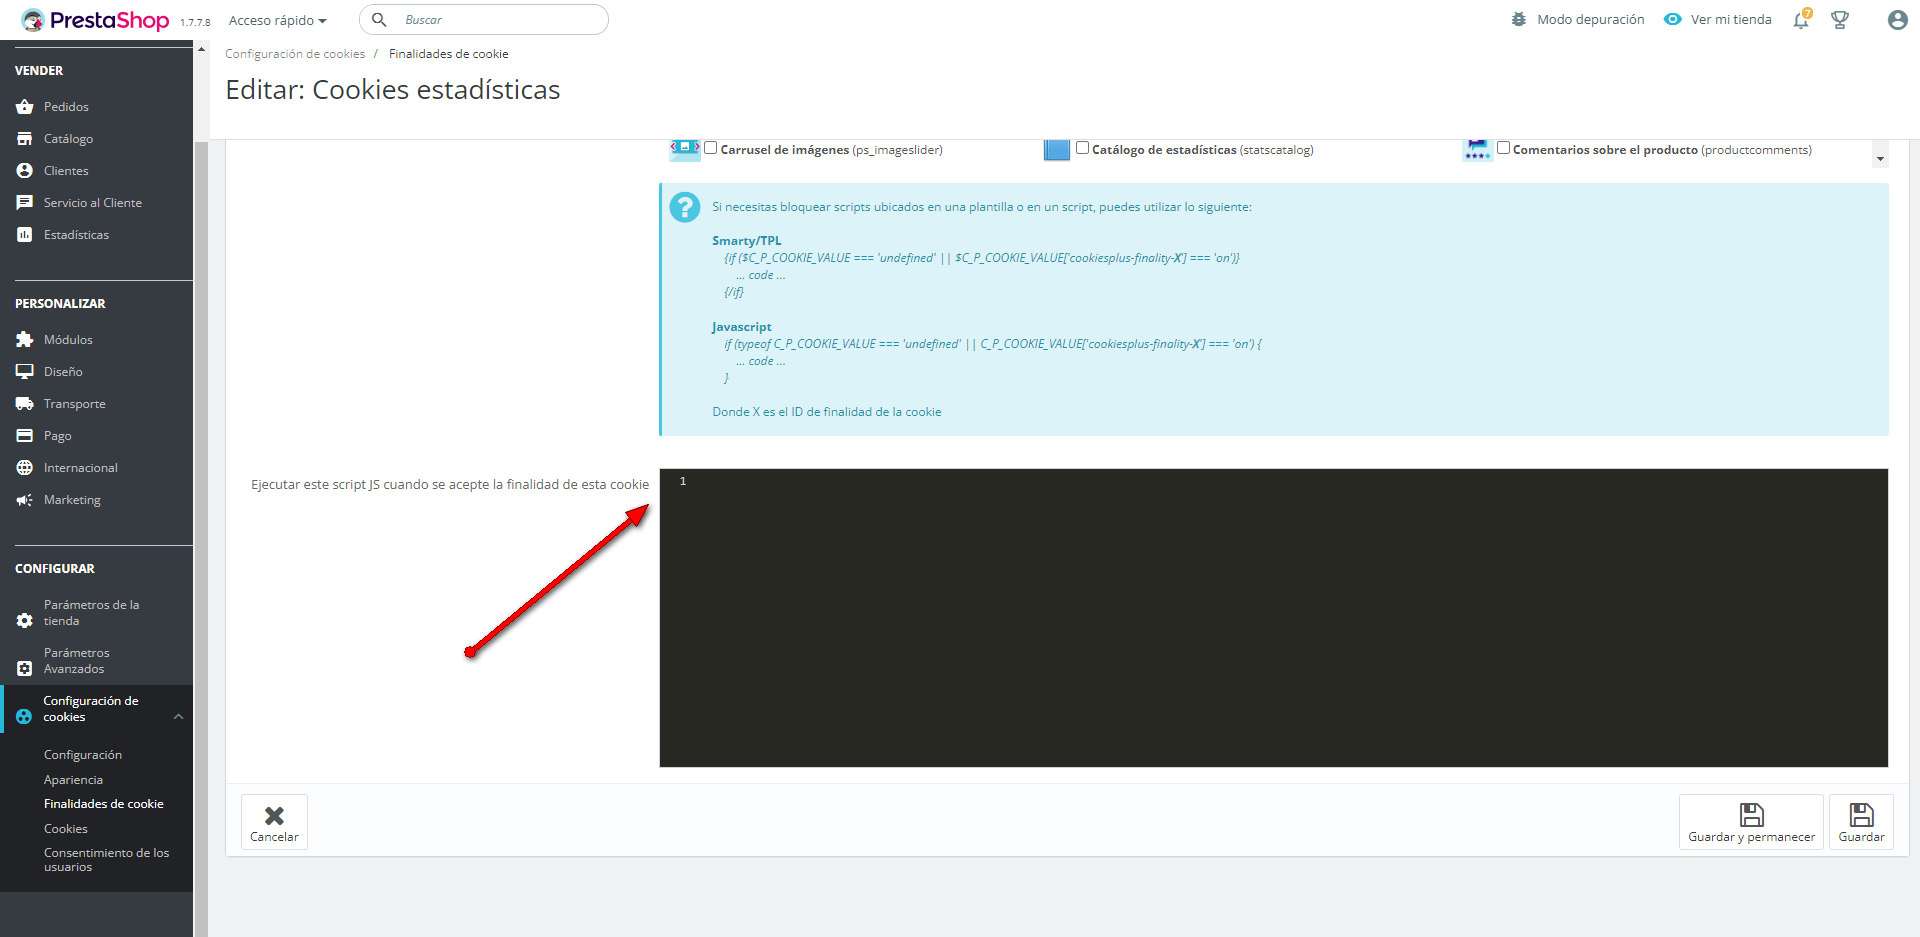The width and height of the screenshot is (1920, 937).
Task: Open the Configuración submenu item
Action: pos(83,755)
